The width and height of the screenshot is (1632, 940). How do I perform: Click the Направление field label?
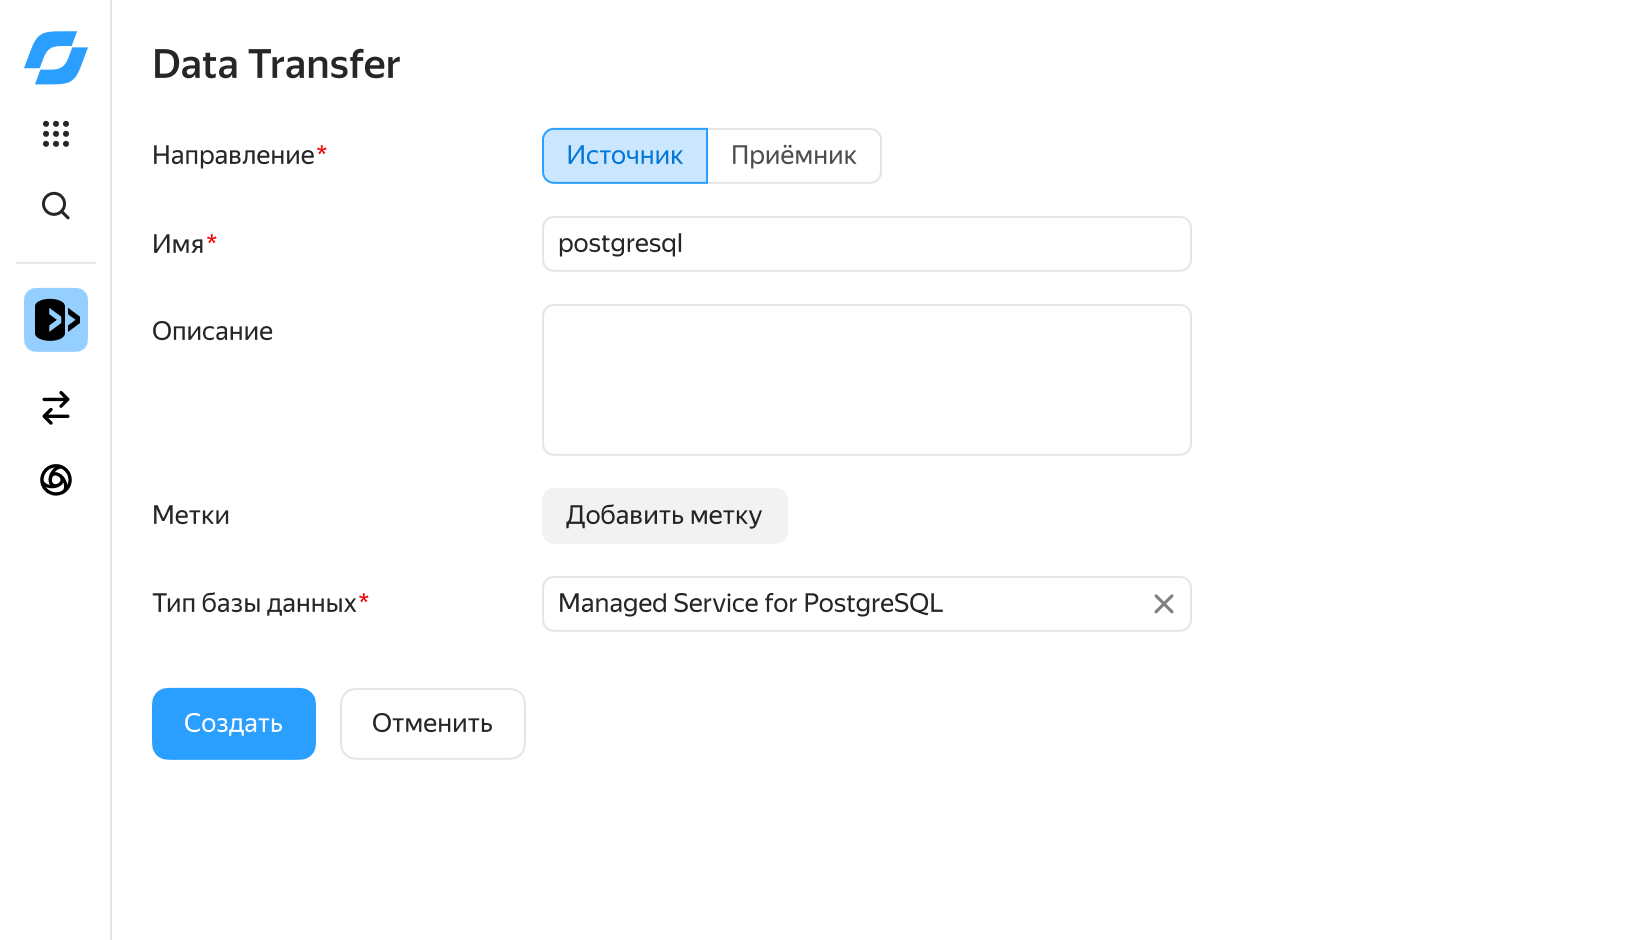(x=233, y=156)
